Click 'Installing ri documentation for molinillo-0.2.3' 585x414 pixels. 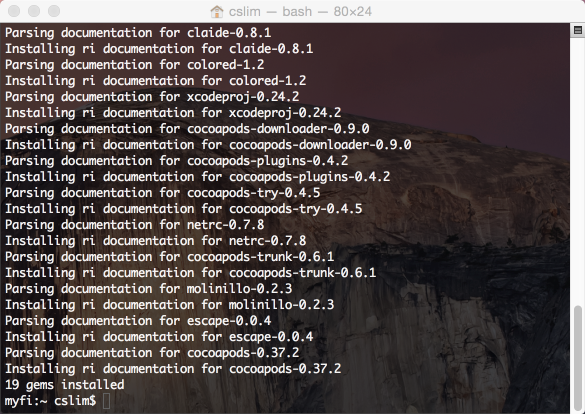coord(170,305)
